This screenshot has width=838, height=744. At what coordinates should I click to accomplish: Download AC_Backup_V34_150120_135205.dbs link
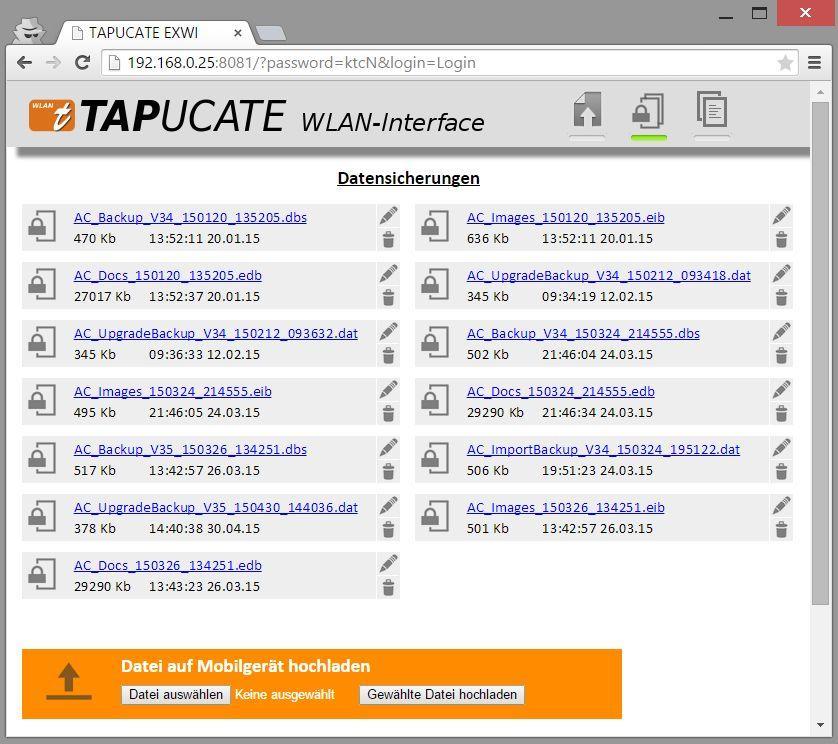point(190,218)
